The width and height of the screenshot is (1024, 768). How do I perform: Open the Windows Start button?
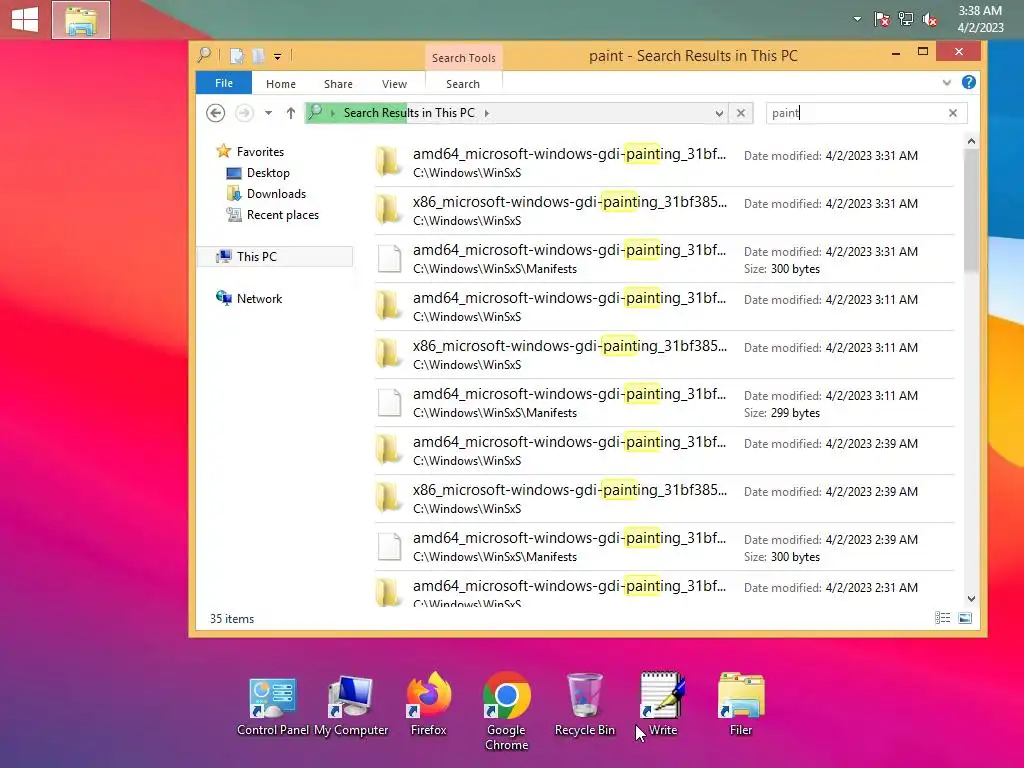point(25,20)
